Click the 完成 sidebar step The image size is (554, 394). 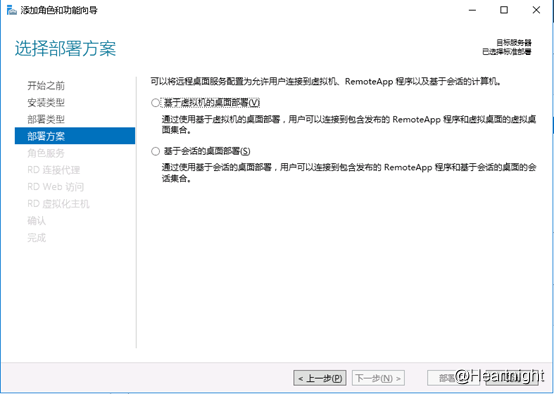point(37,238)
